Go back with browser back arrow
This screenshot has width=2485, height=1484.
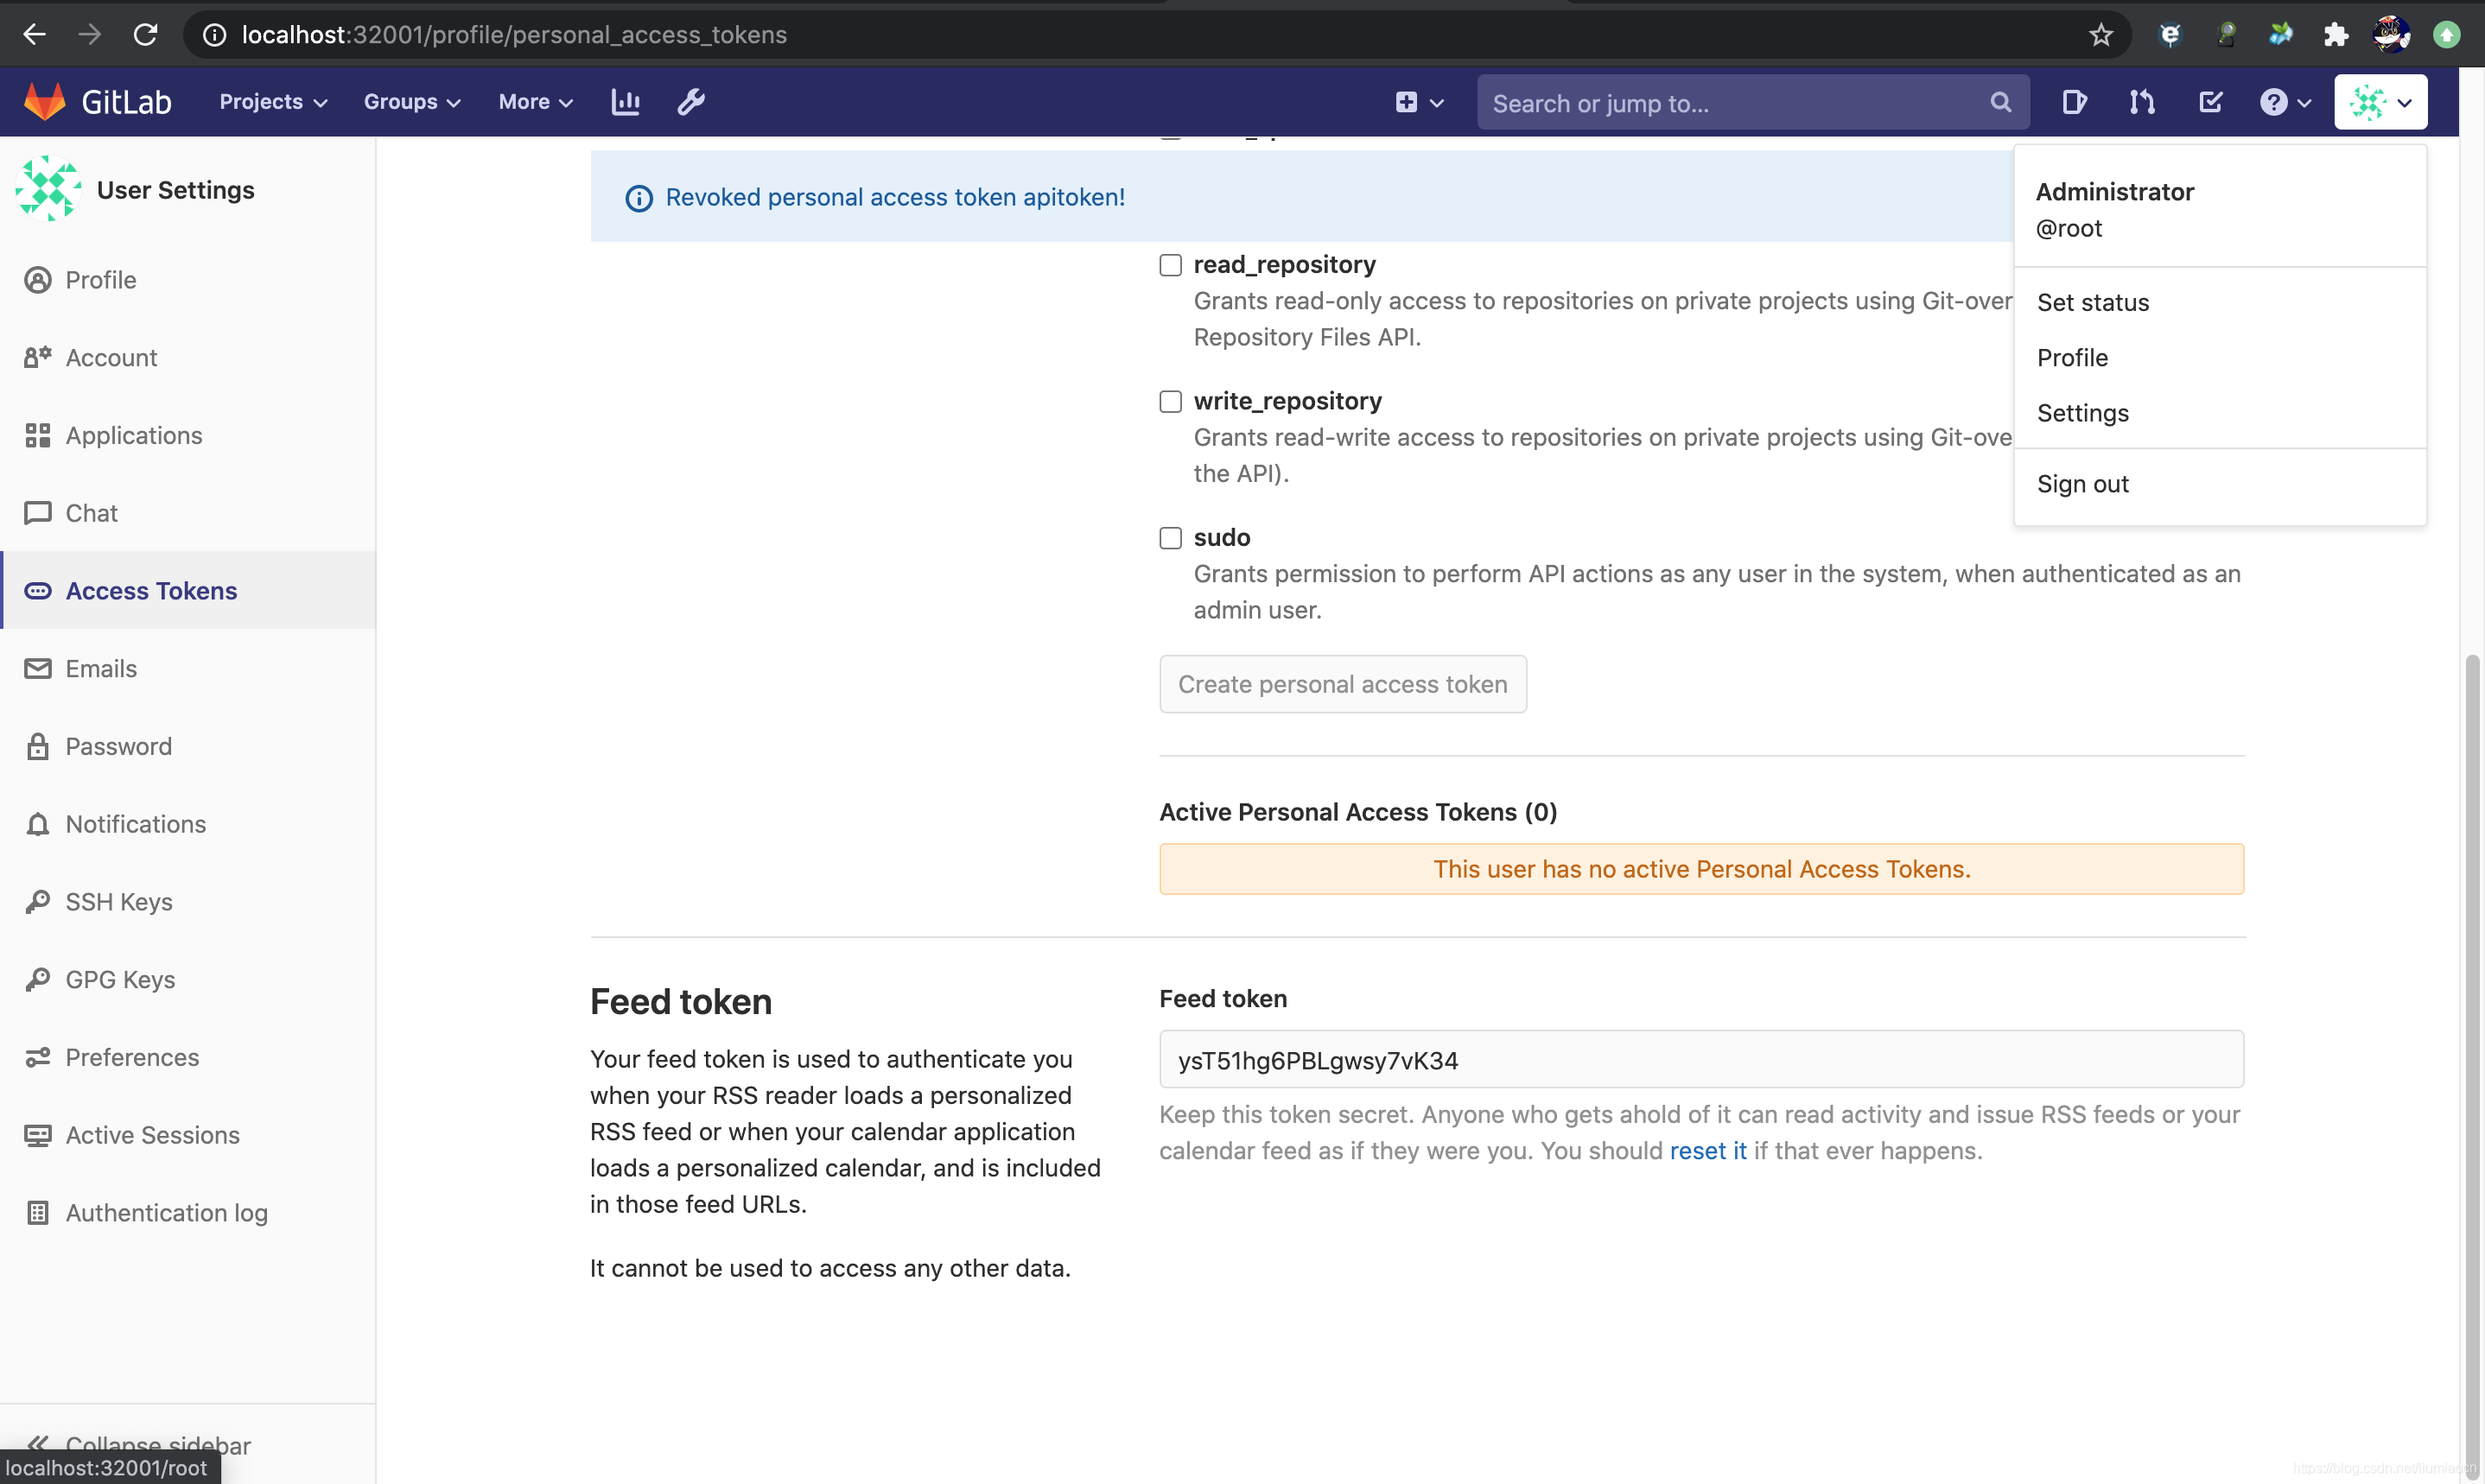(x=34, y=34)
